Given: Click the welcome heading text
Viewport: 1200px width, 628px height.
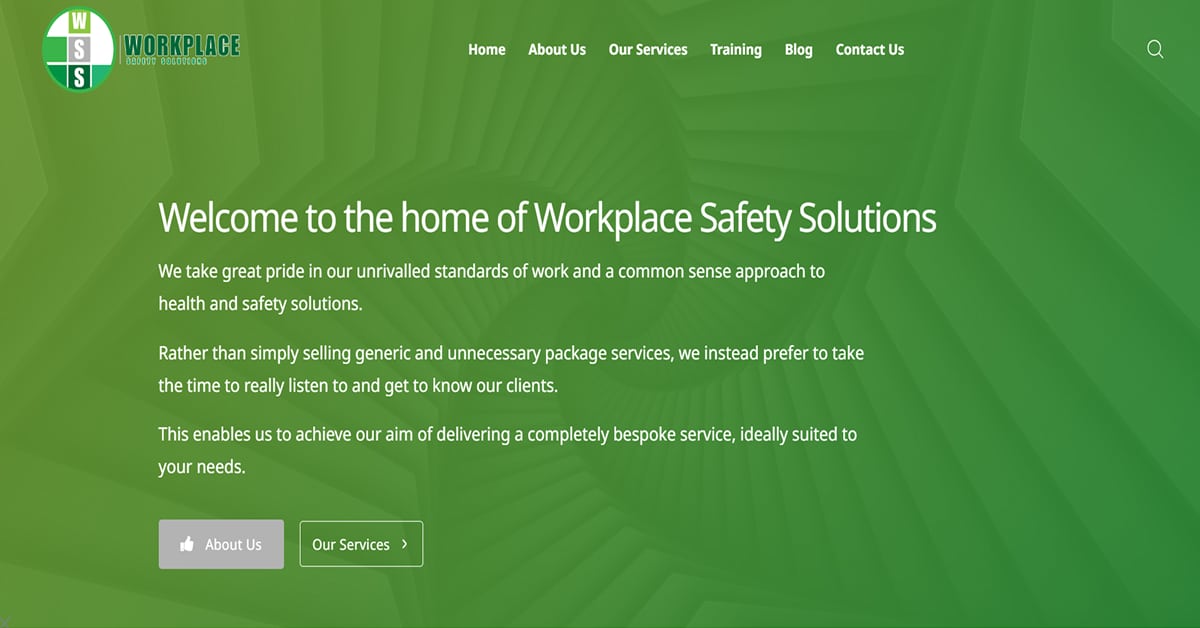Looking at the screenshot, I should tap(547, 218).
